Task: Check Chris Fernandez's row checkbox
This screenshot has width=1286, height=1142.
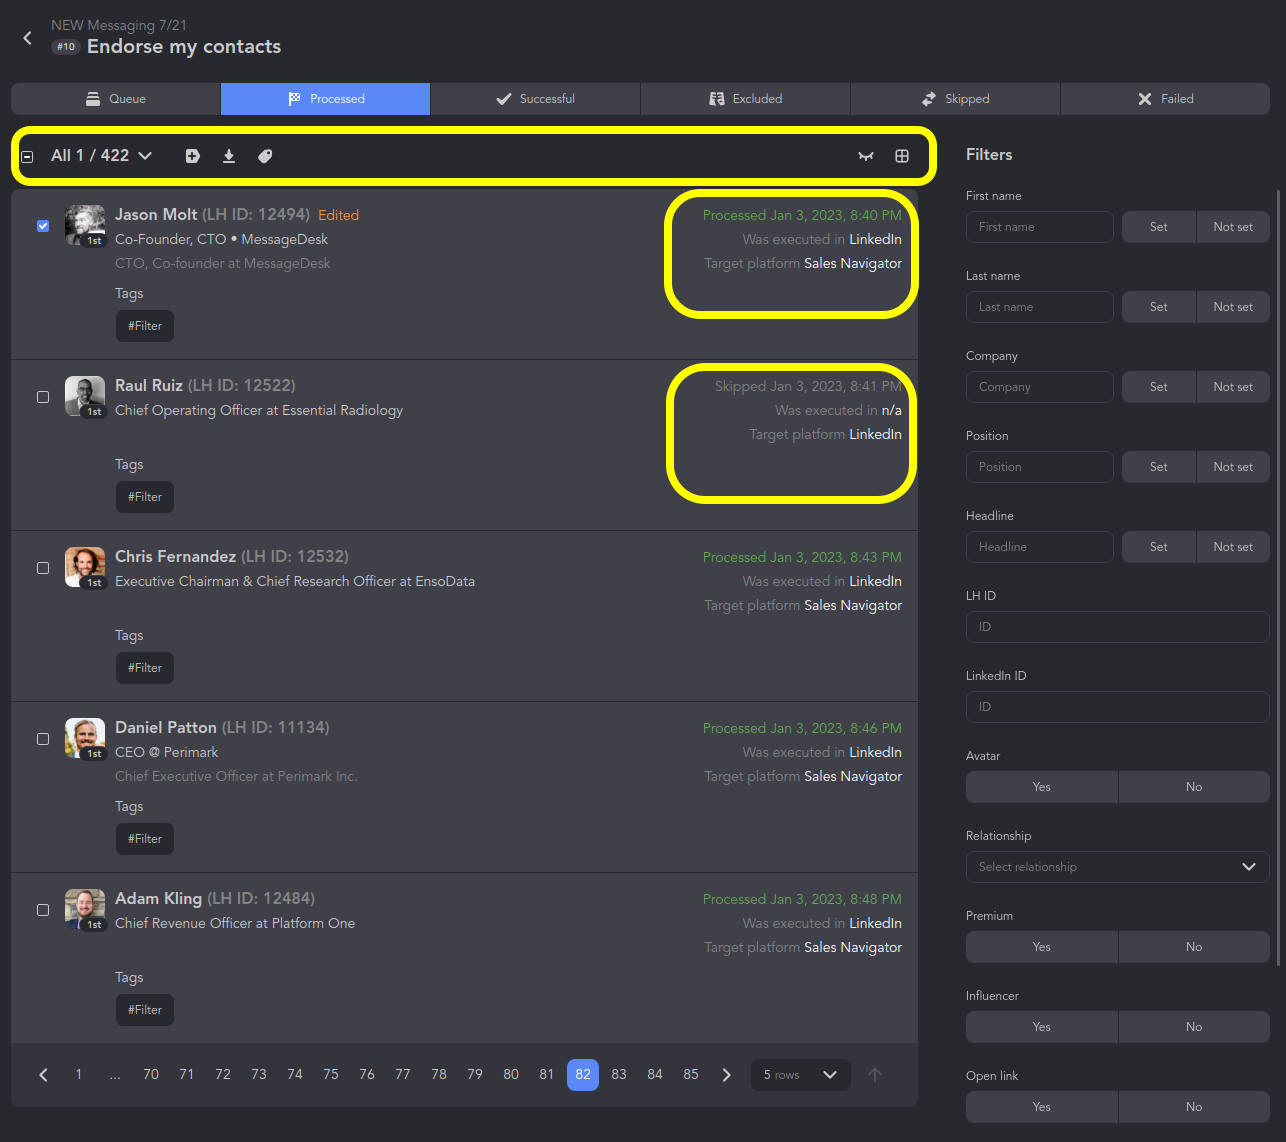Action: click(x=43, y=568)
